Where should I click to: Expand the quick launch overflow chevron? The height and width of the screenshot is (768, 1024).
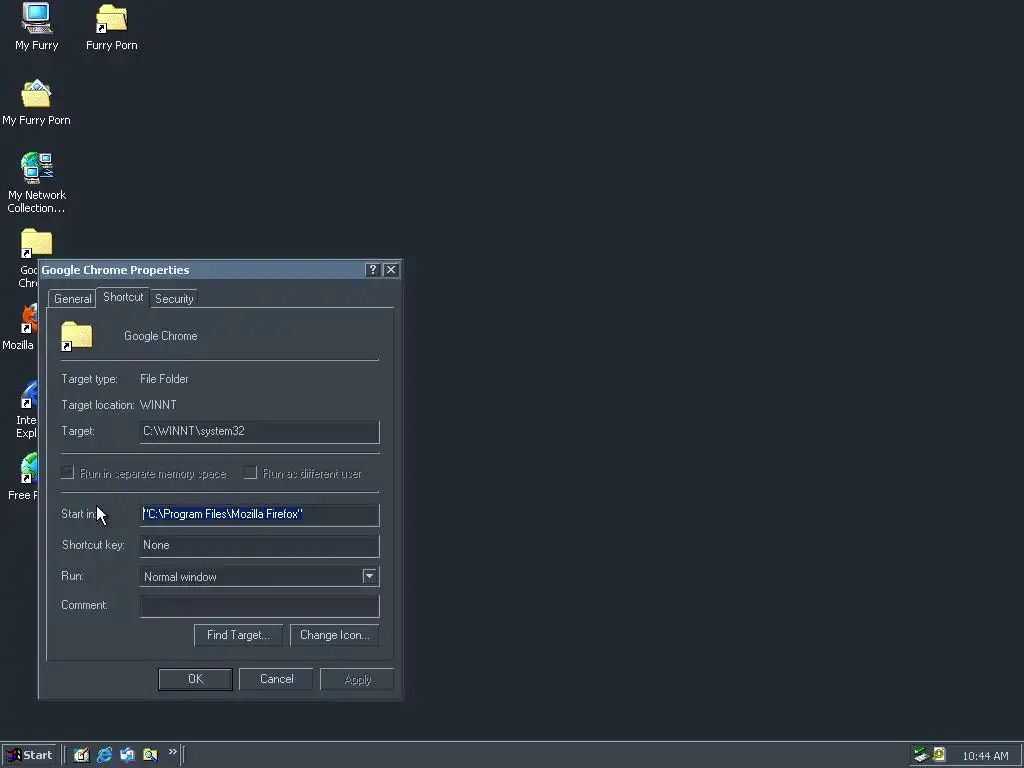[172, 752]
